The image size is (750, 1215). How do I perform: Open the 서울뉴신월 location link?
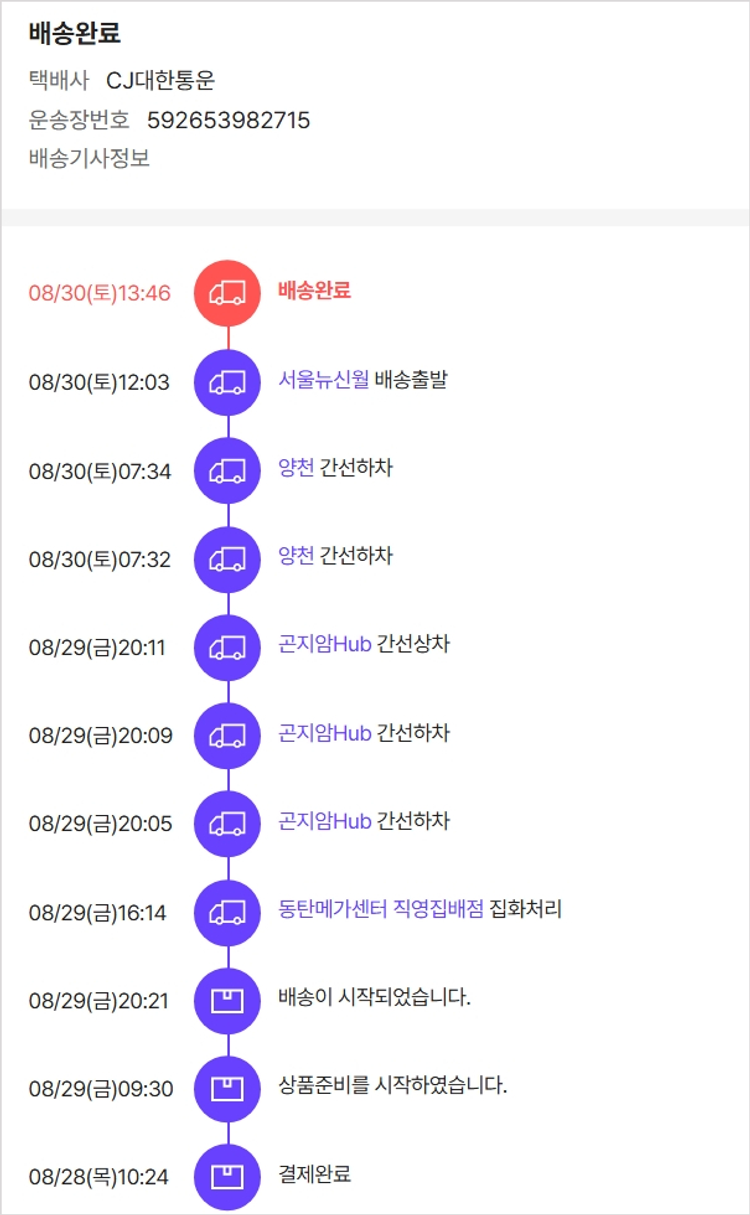324,380
